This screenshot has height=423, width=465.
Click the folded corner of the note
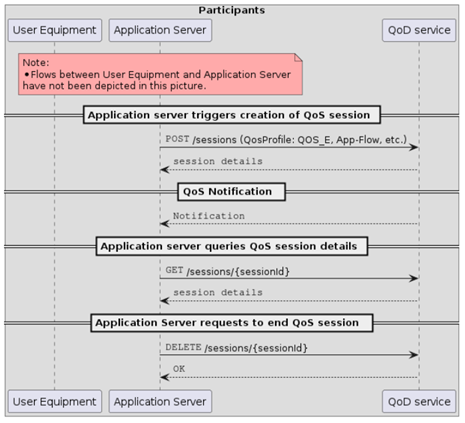[299, 57]
